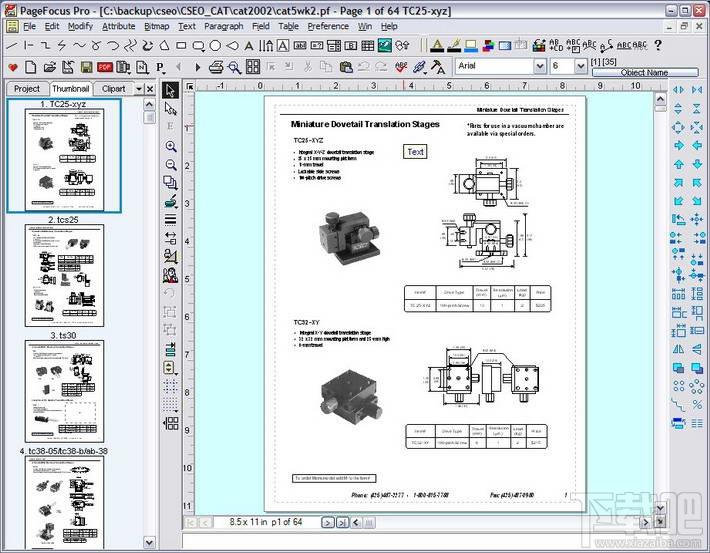Run the ABC spell check icon
This screenshot has width=710, height=553.
coord(401,67)
